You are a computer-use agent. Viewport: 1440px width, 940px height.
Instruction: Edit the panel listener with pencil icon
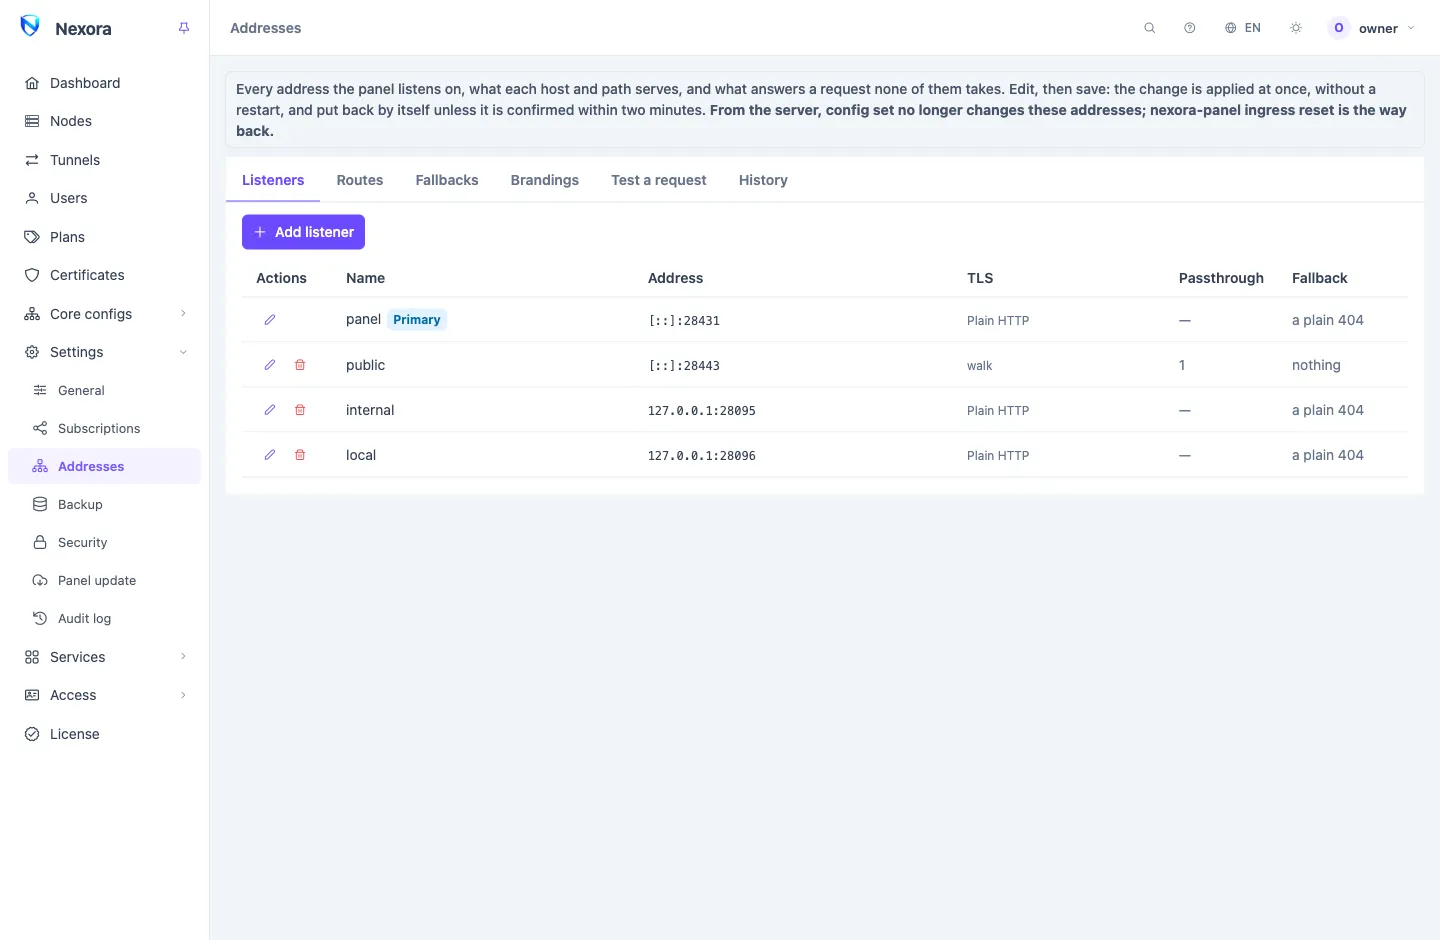[270, 320]
